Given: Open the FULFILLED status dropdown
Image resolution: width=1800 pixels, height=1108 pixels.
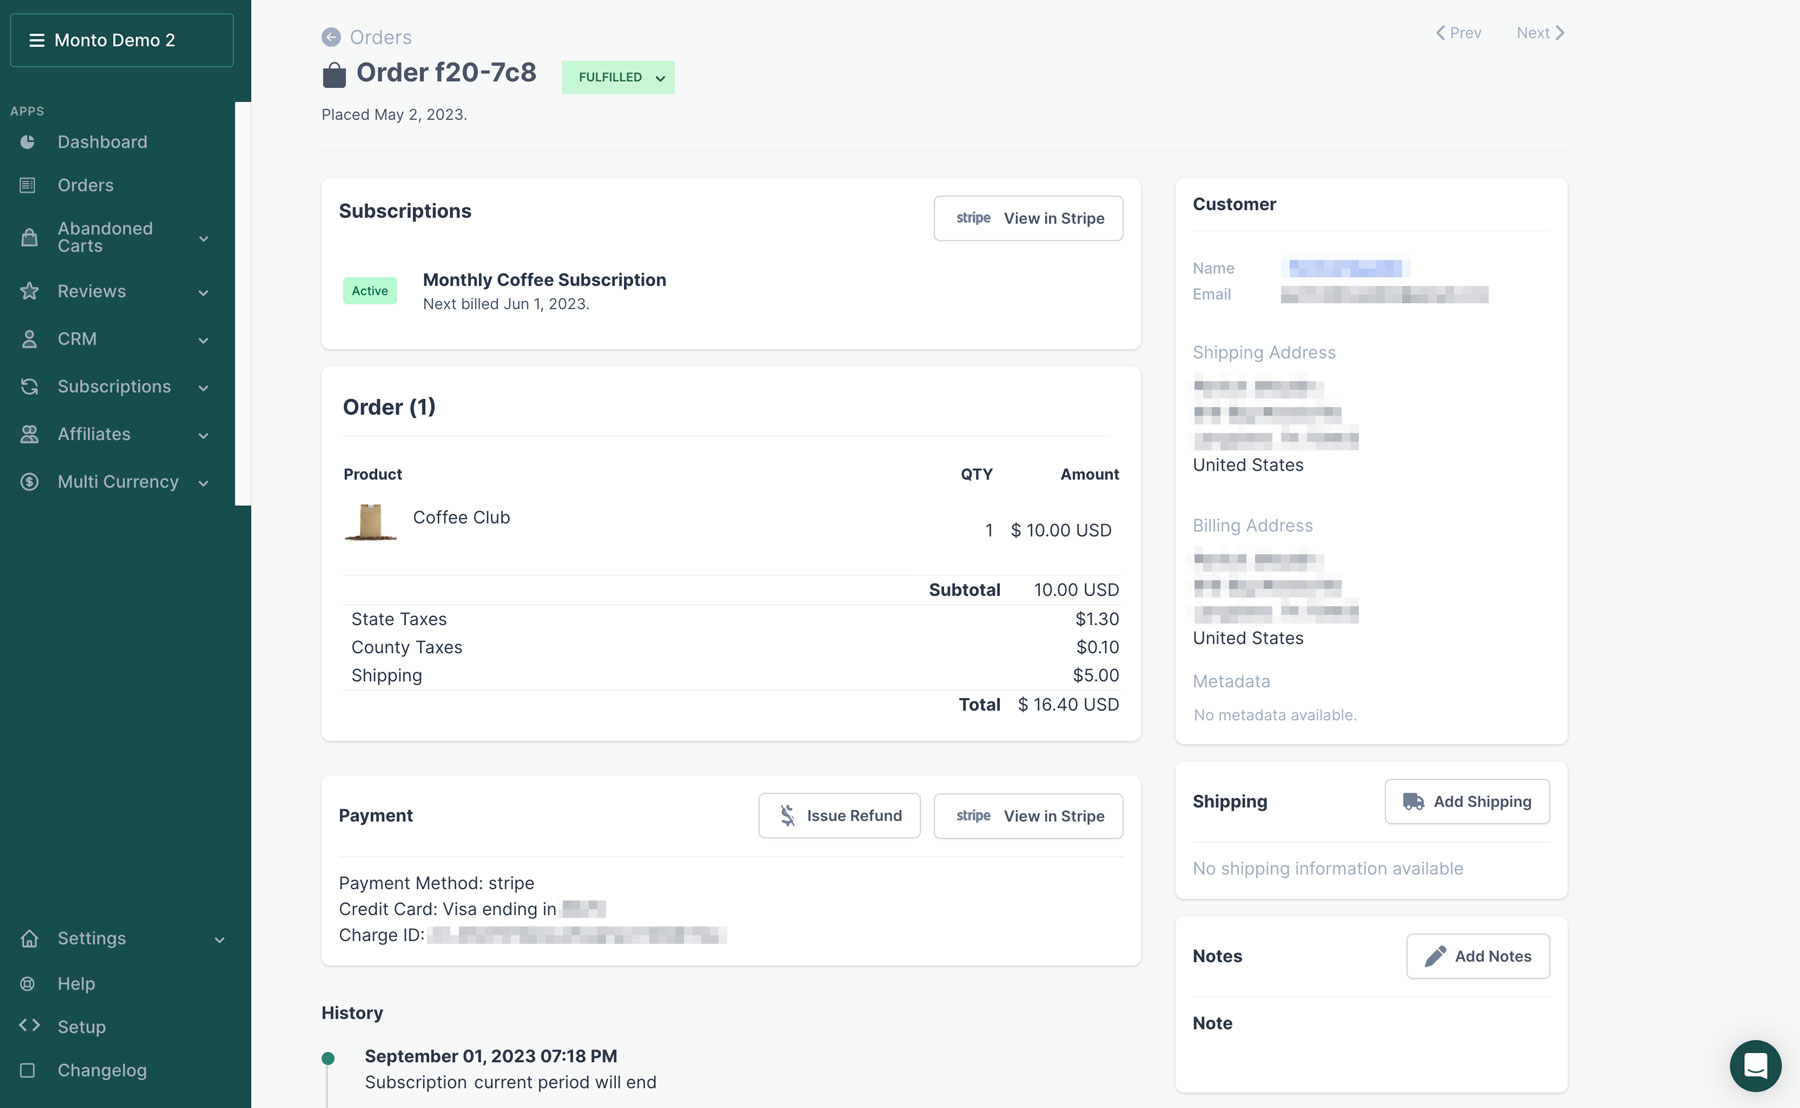Looking at the screenshot, I should coord(618,77).
